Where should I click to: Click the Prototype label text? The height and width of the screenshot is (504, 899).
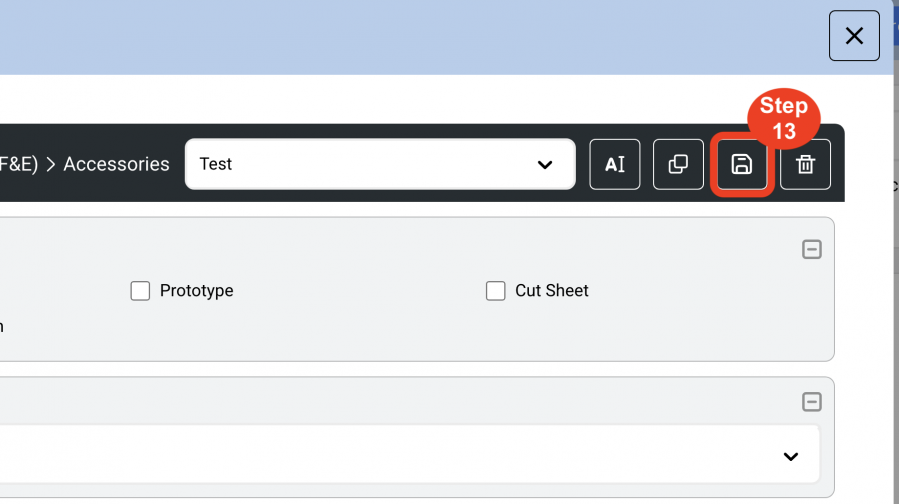pyautogui.click(x=196, y=291)
